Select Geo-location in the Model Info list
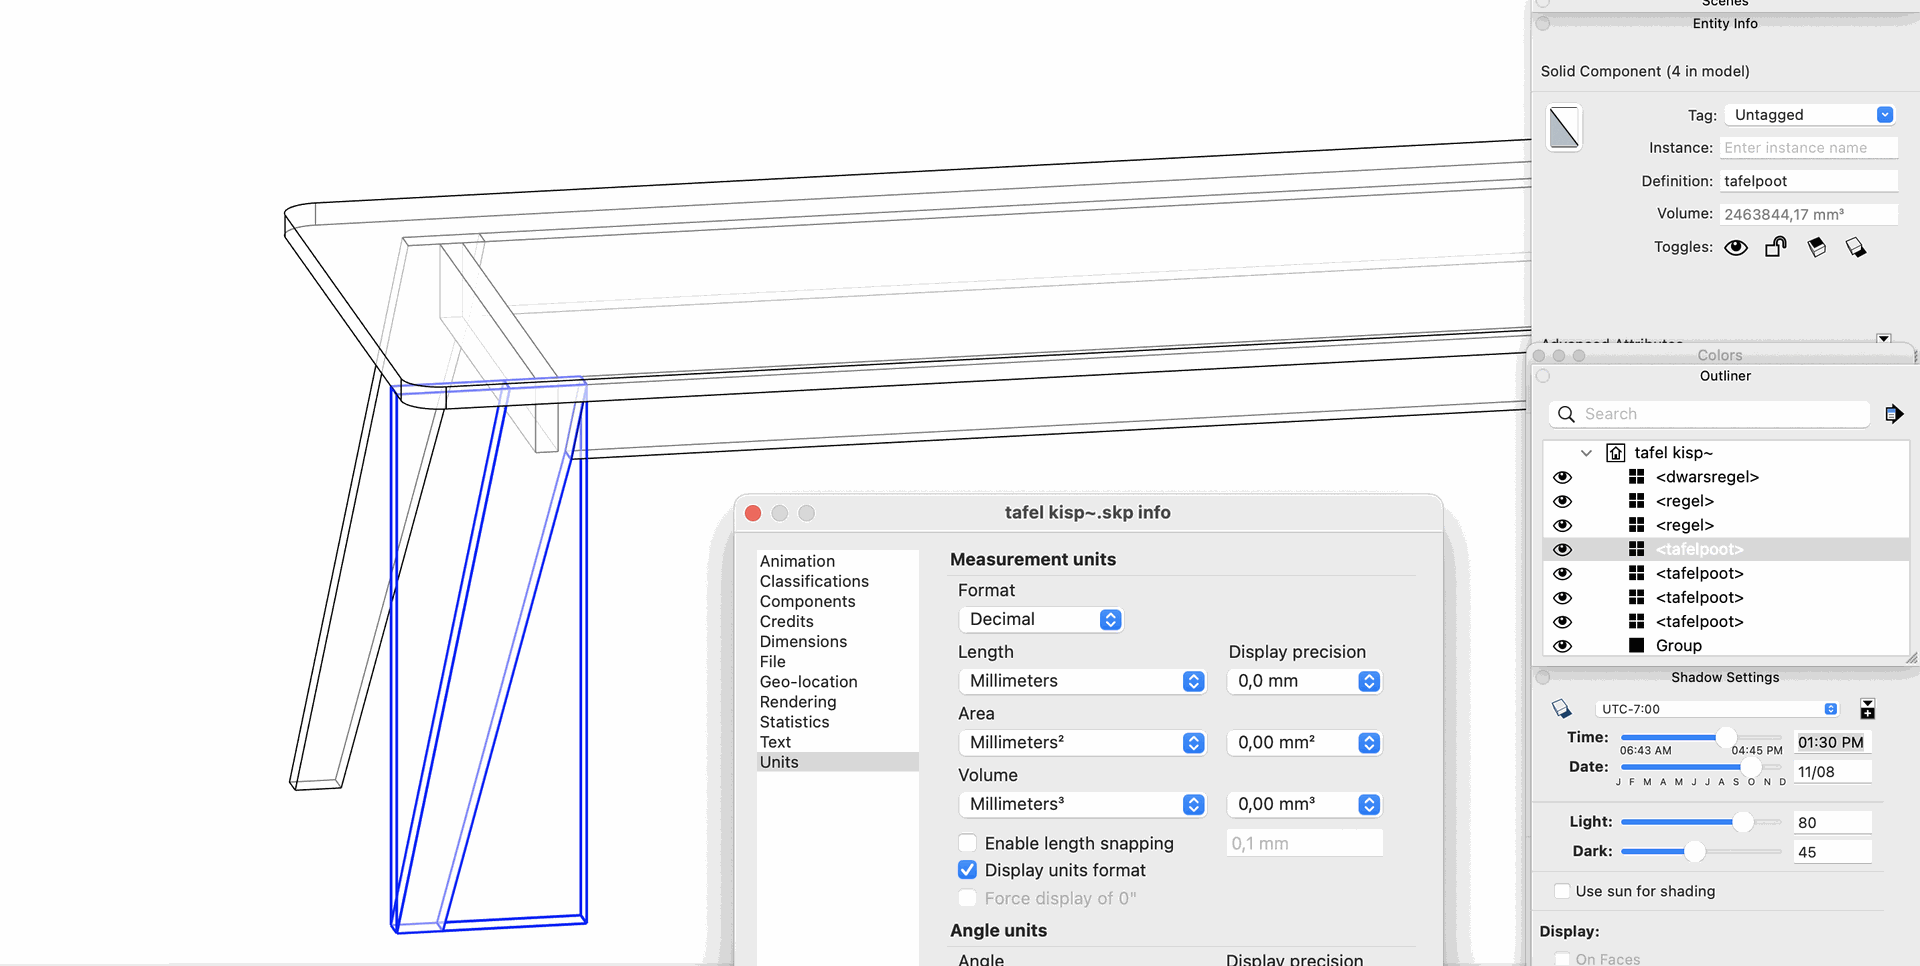 [808, 682]
